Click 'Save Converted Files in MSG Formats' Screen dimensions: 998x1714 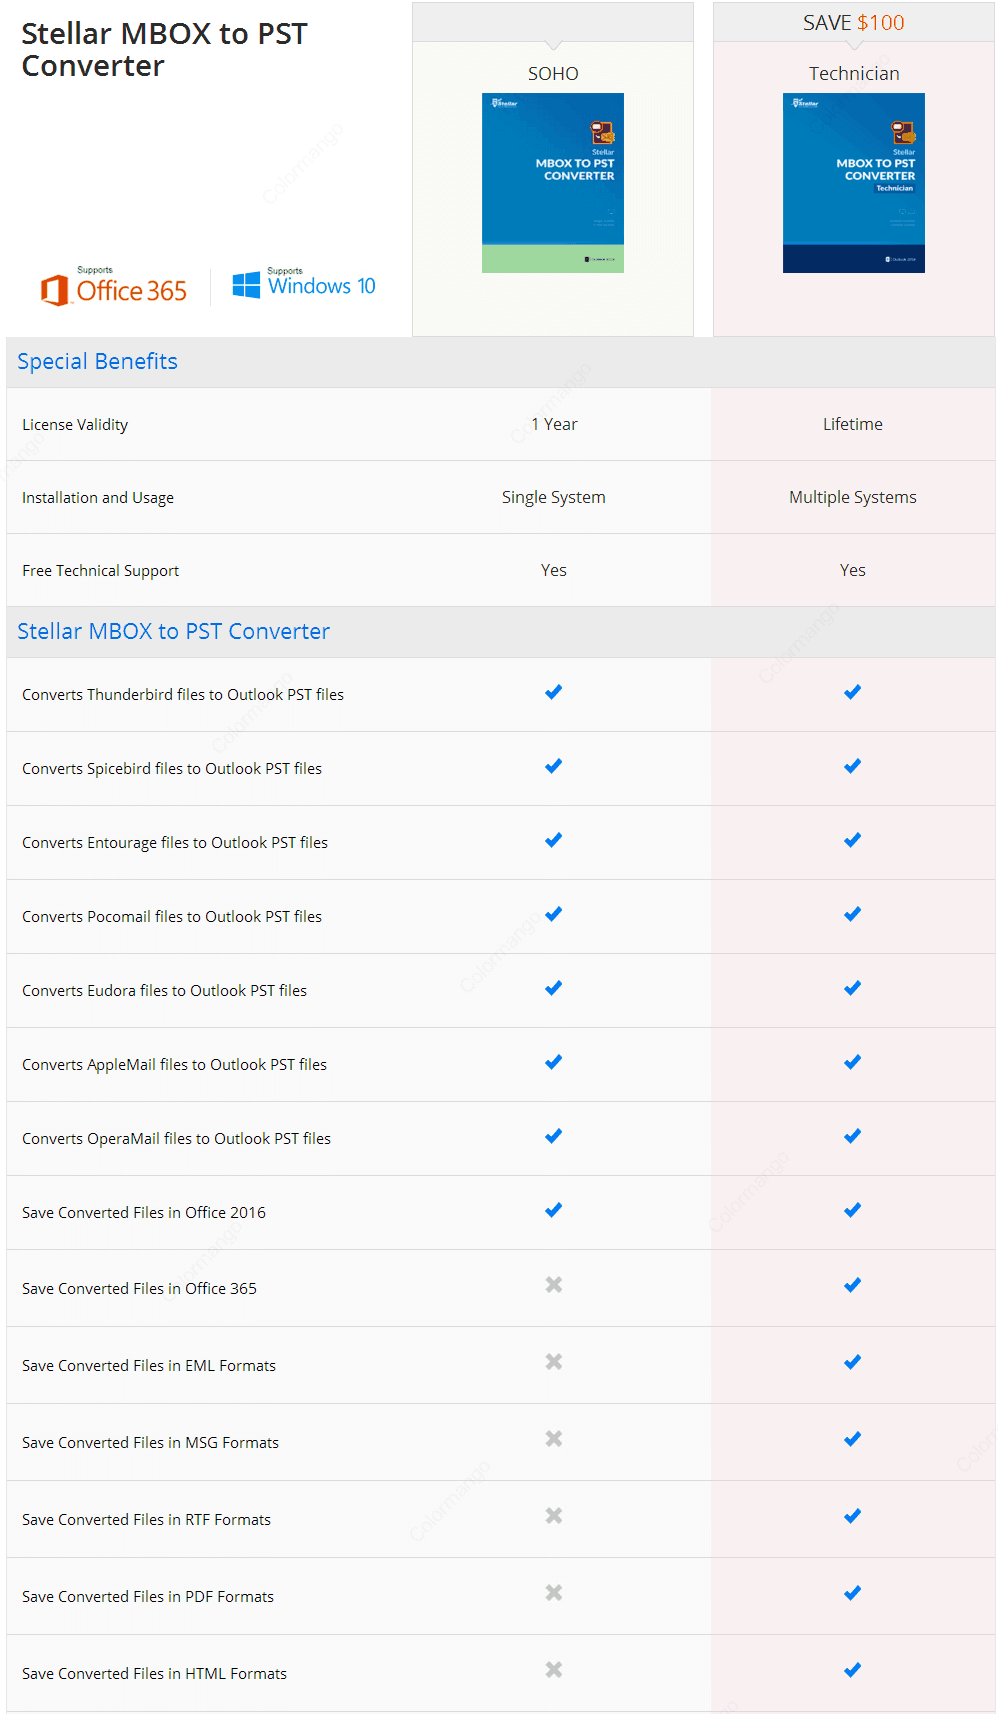(x=150, y=1443)
